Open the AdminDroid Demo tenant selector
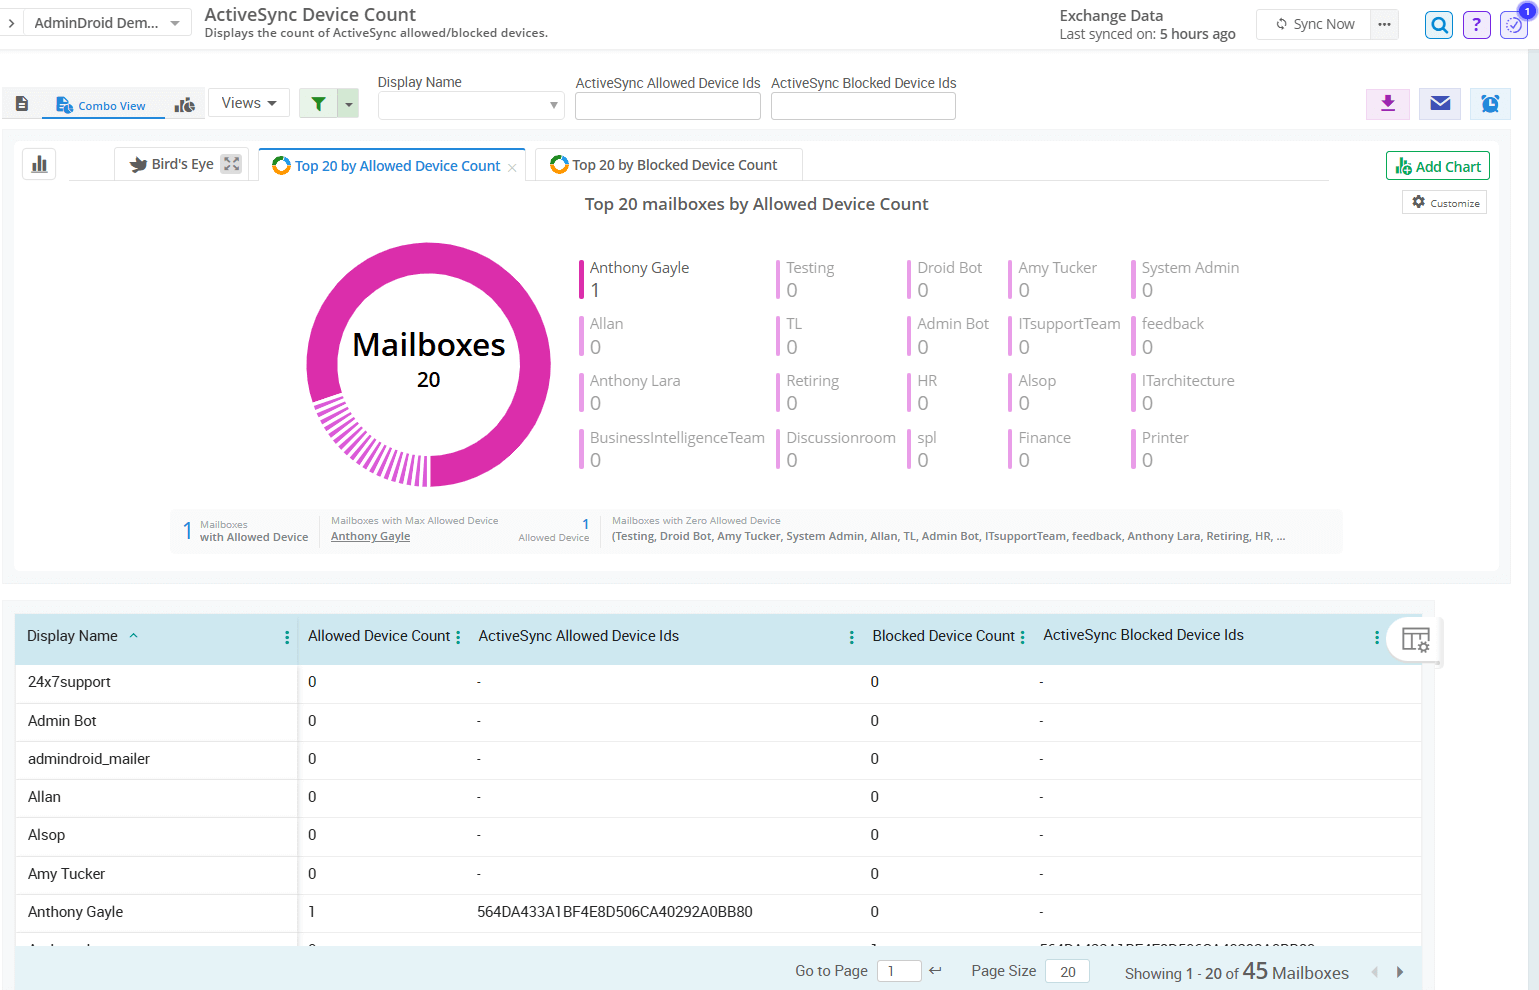This screenshot has height=990, width=1539. 104,22
